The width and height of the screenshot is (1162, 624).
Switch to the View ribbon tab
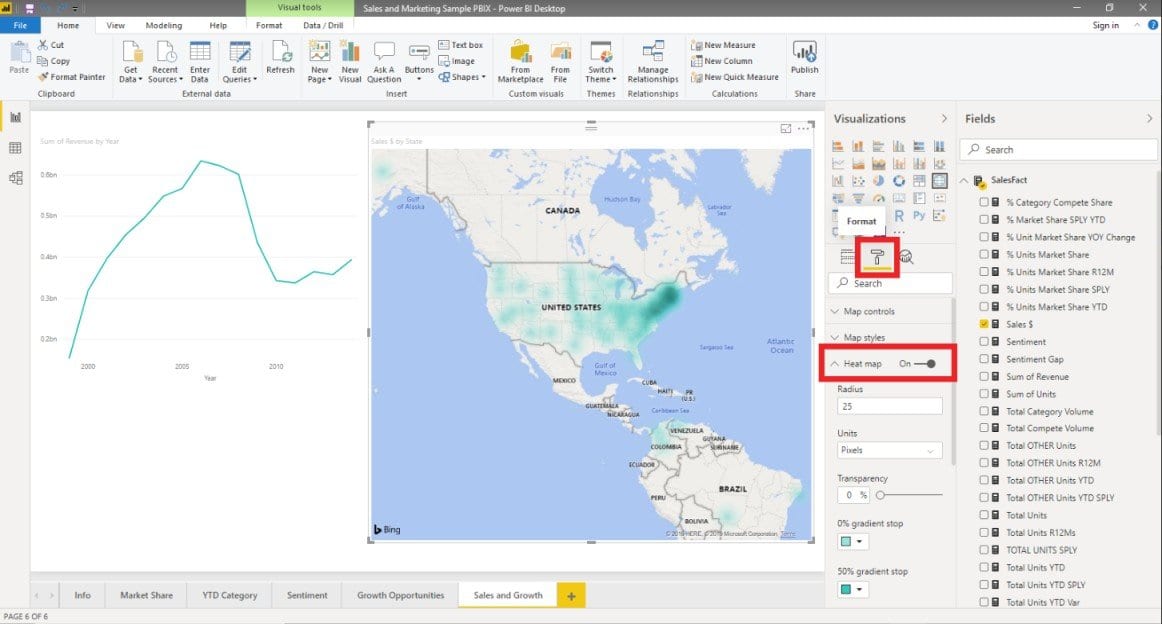tap(116, 25)
